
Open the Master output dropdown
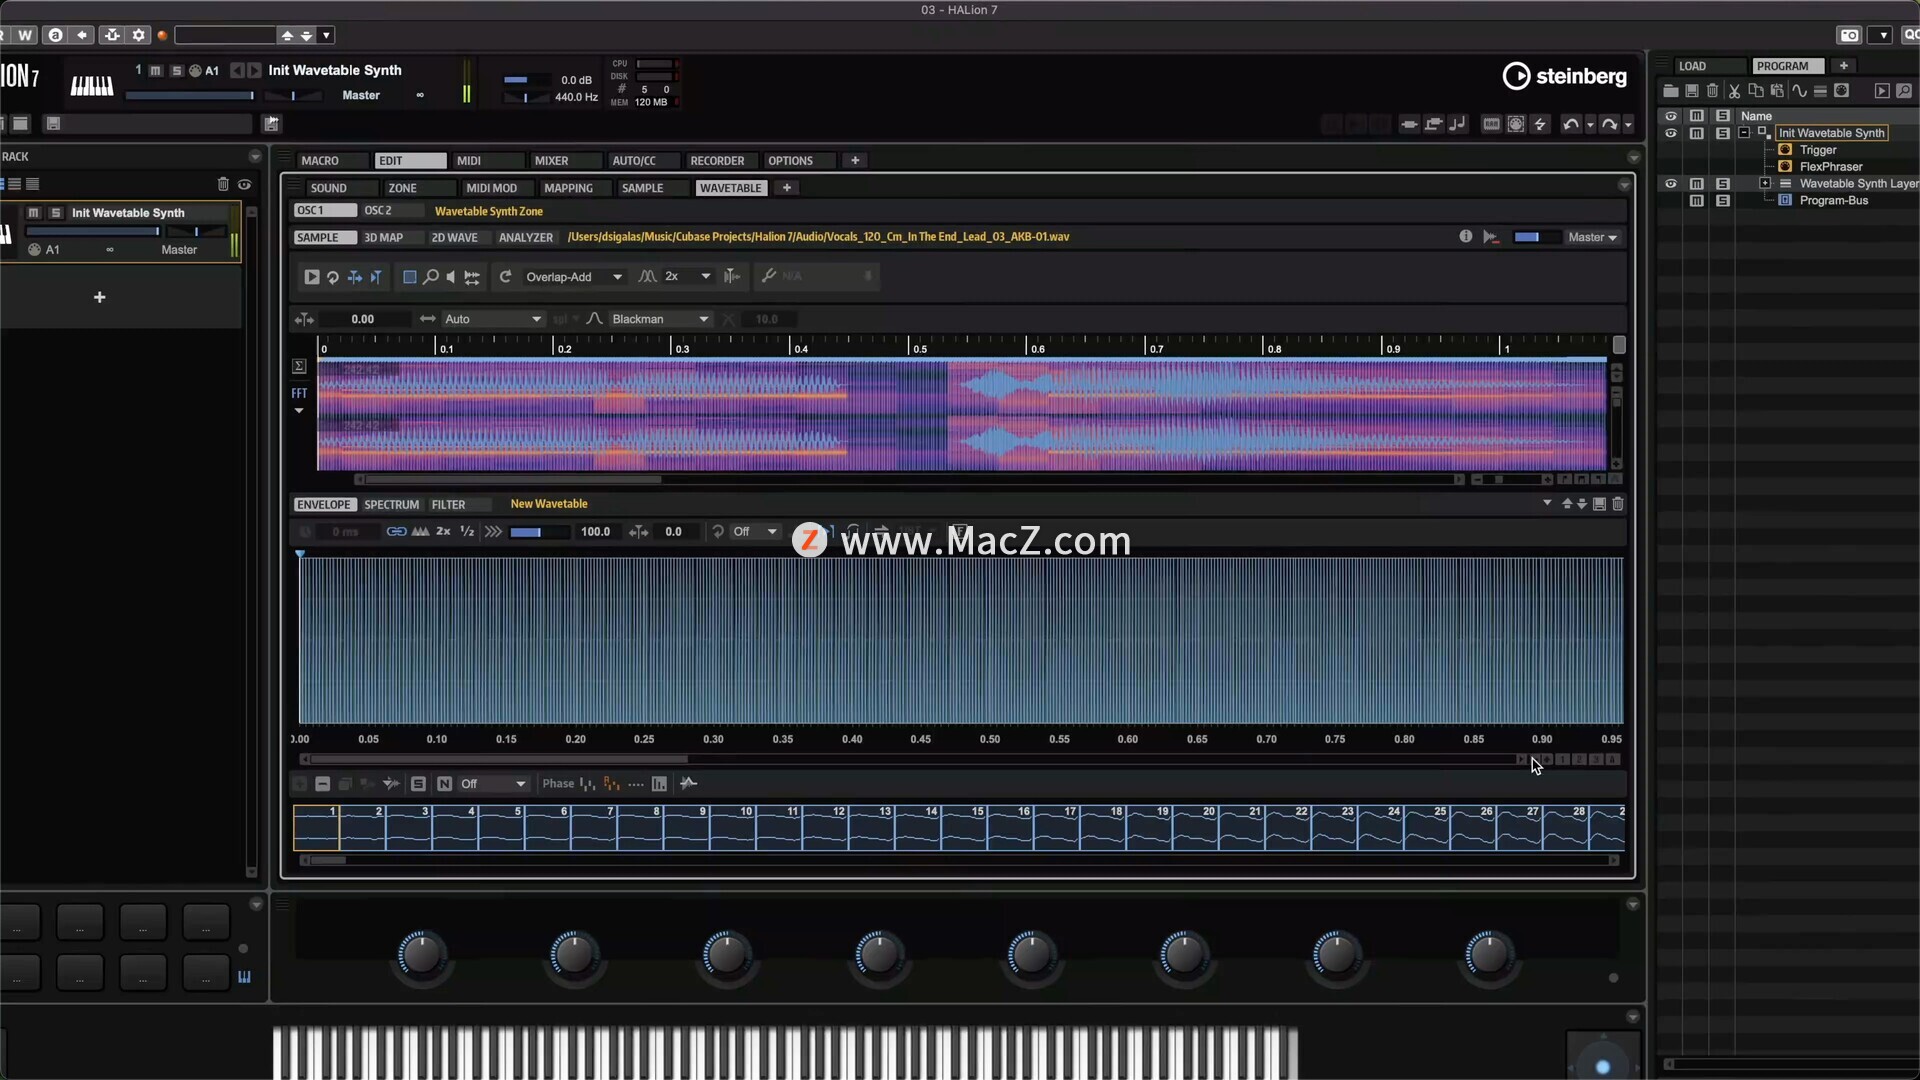(x=1592, y=238)
